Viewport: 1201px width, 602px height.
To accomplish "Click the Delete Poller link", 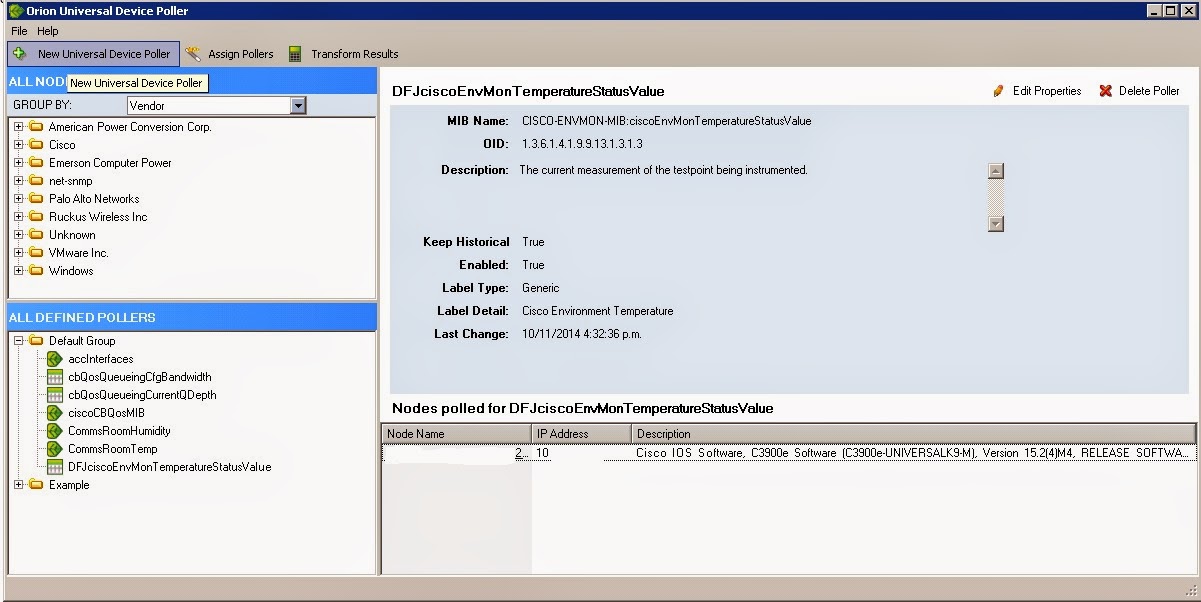I will (x=1149, y=91).
